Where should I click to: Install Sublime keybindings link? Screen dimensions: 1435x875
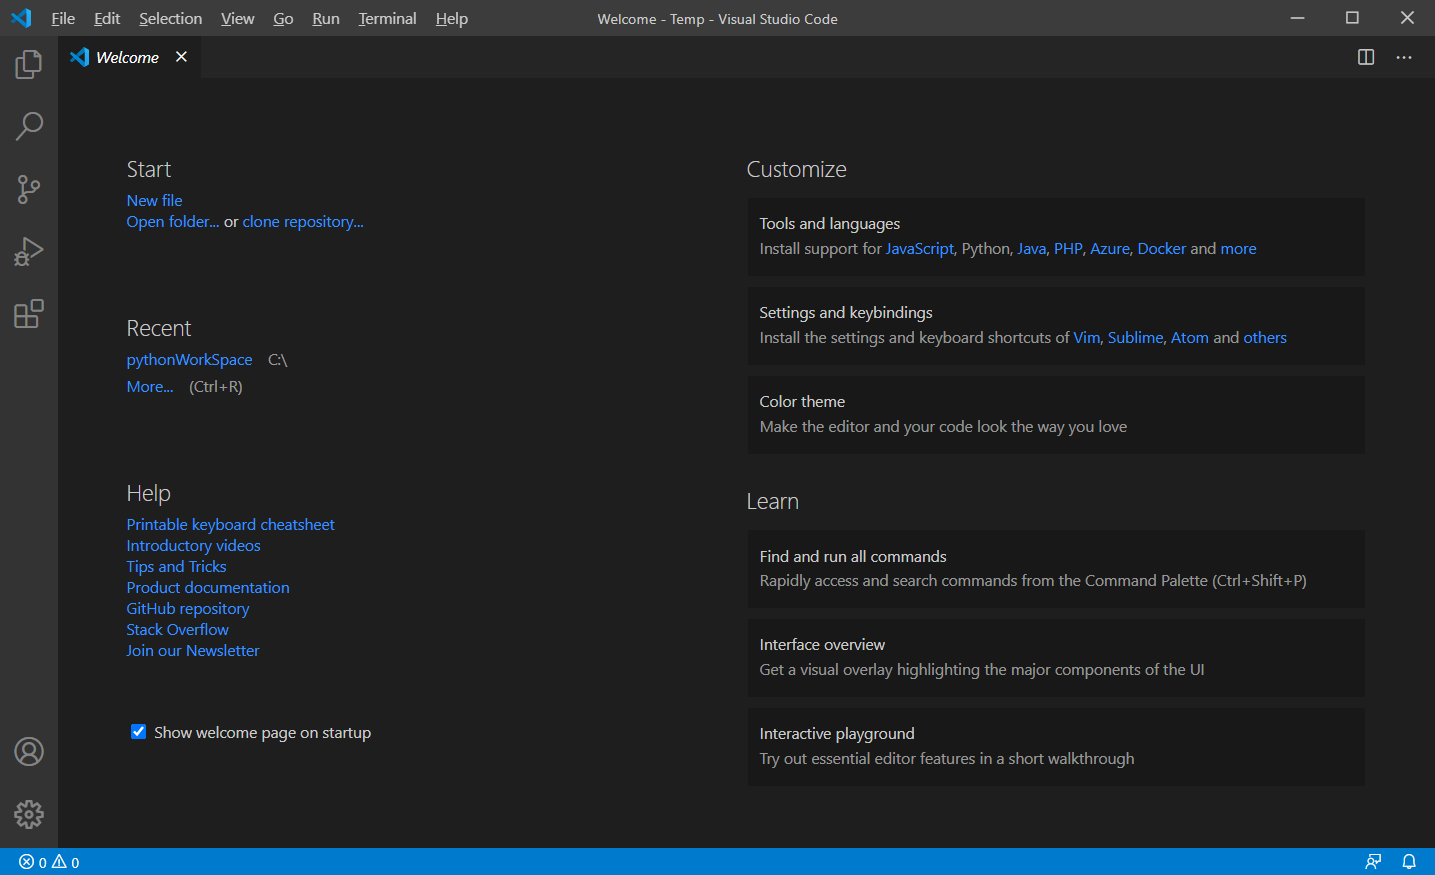1135,337
